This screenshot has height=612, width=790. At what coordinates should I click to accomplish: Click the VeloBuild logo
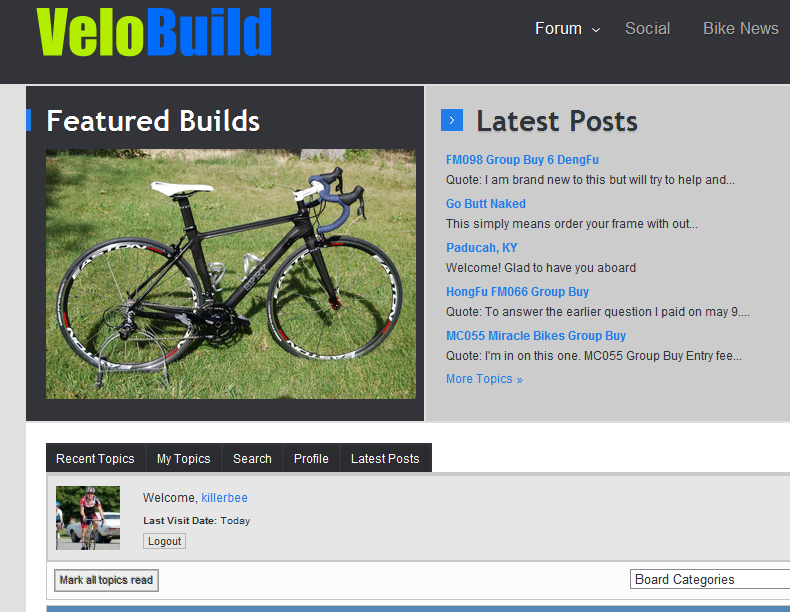tap(154, 32)
